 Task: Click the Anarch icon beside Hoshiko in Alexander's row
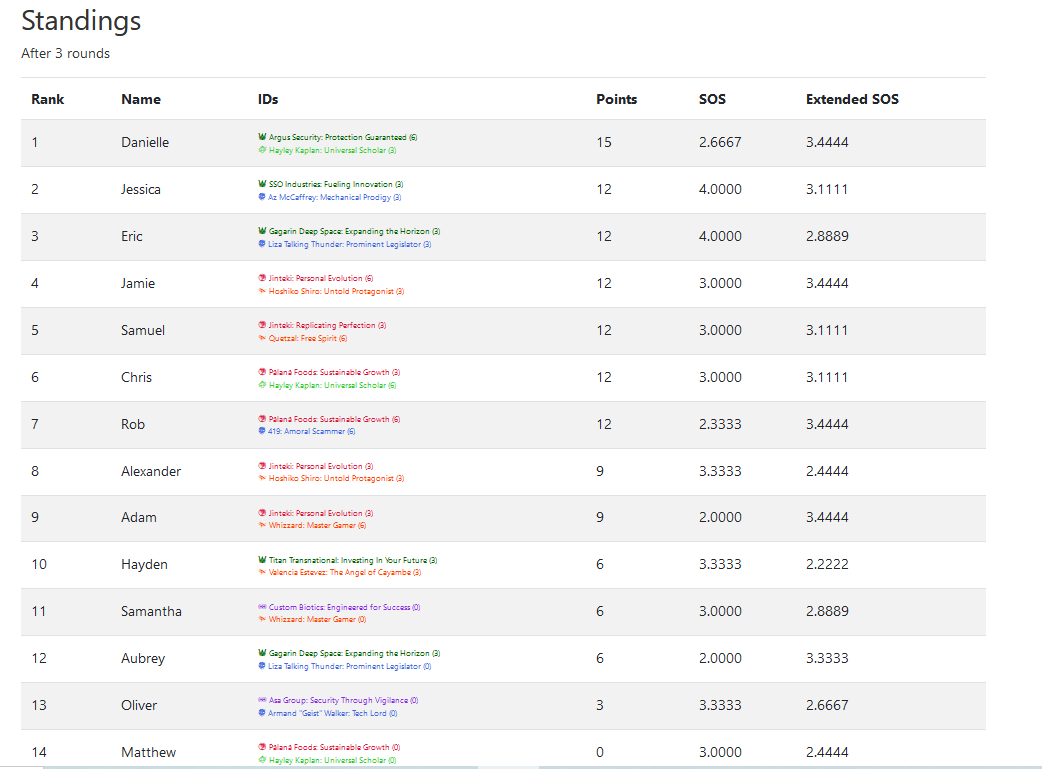click(x=262, y=478)
